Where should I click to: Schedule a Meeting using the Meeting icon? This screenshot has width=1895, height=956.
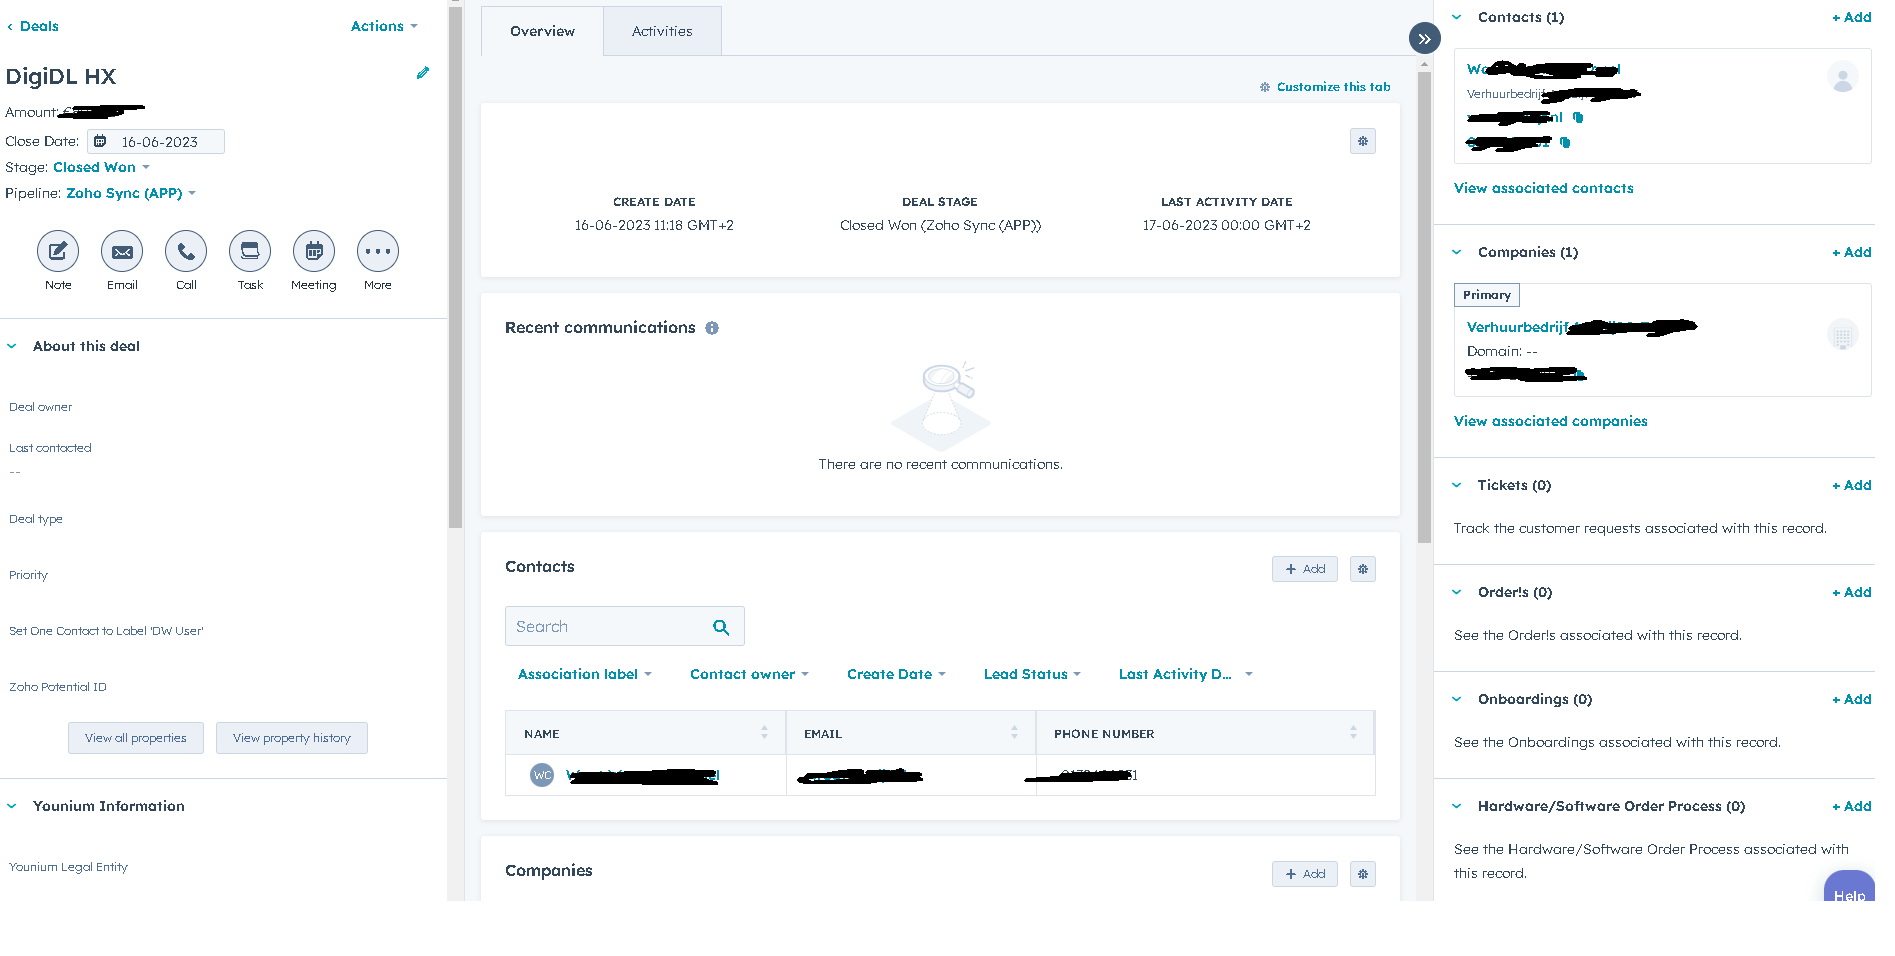(x=313, y=252)
